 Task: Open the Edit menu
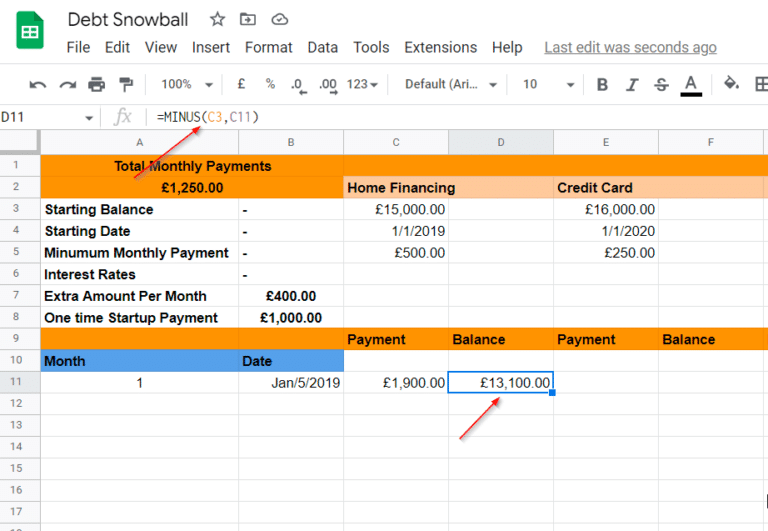click(117, 48)
